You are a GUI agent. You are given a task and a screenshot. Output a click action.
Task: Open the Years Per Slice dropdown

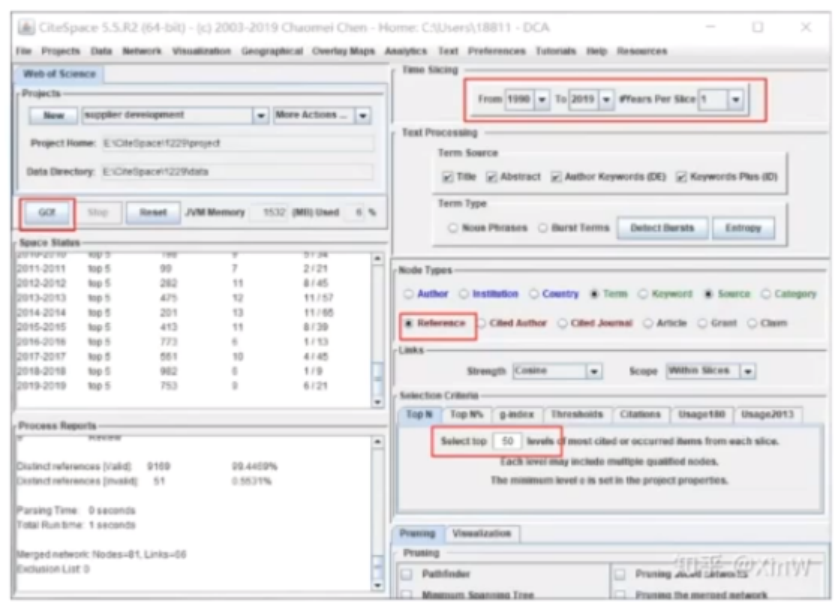point(736,99)
